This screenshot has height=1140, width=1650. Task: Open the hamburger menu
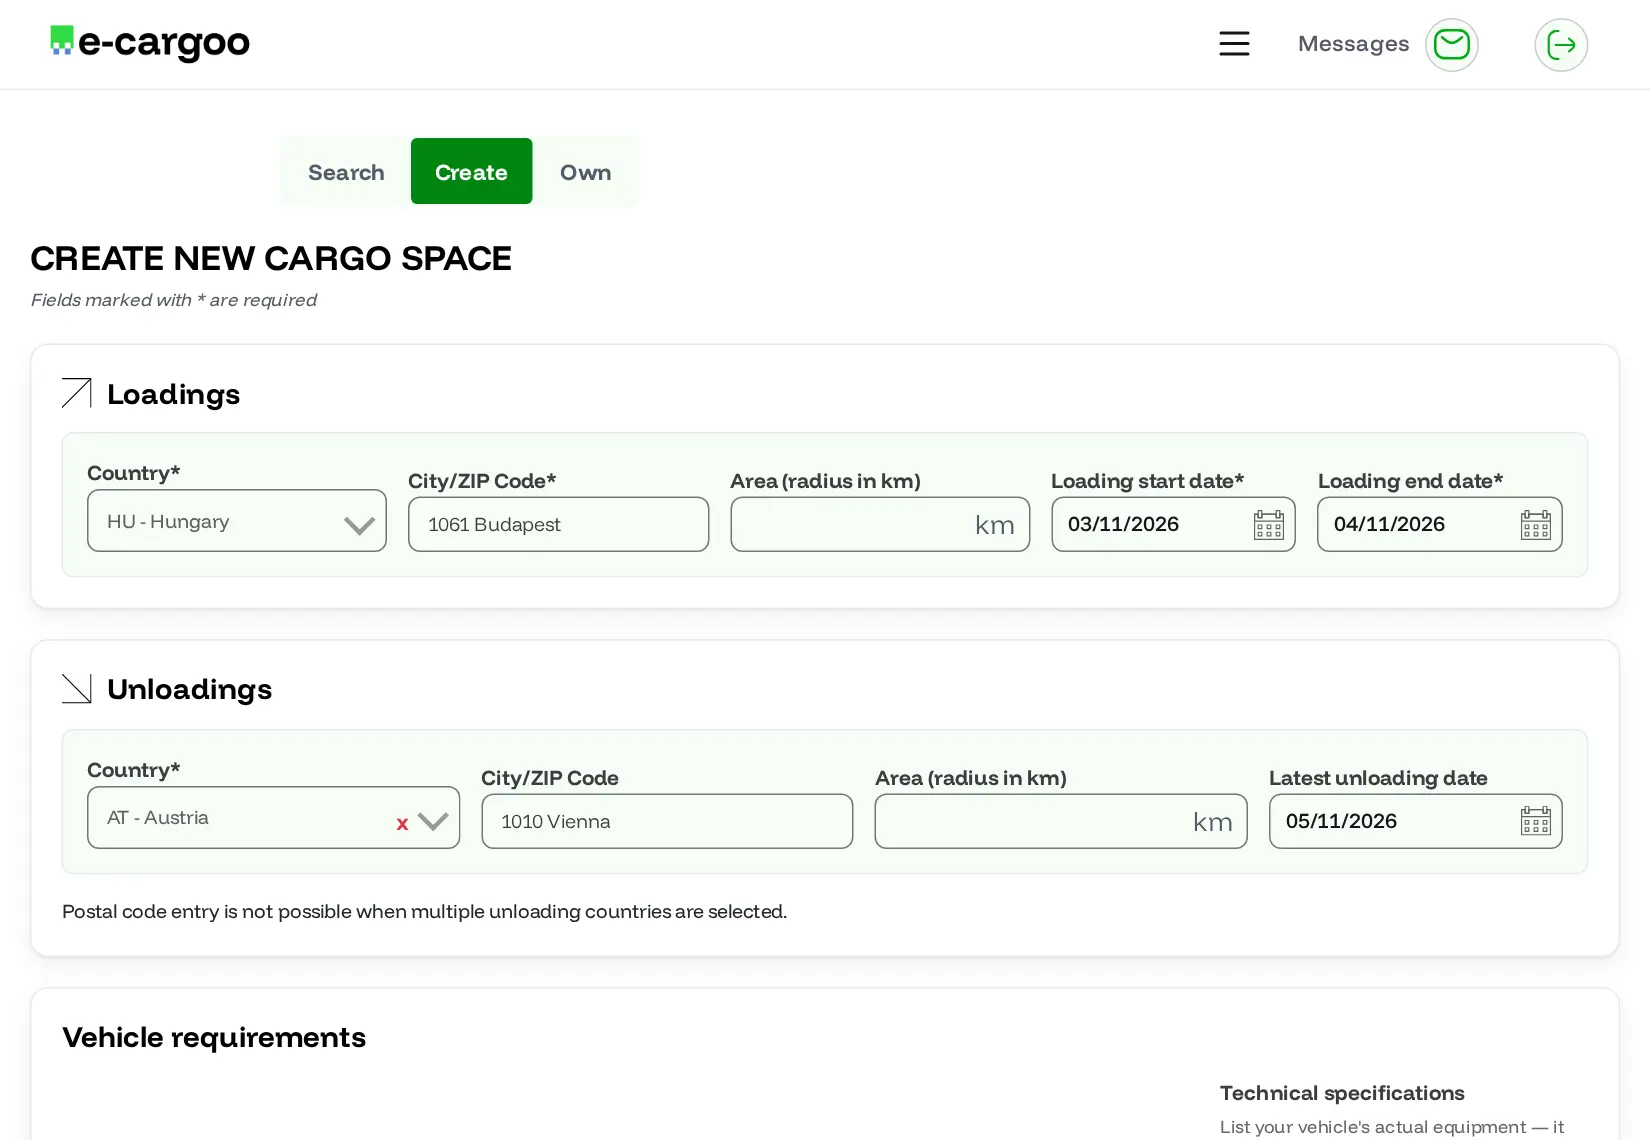[1234, 44]
